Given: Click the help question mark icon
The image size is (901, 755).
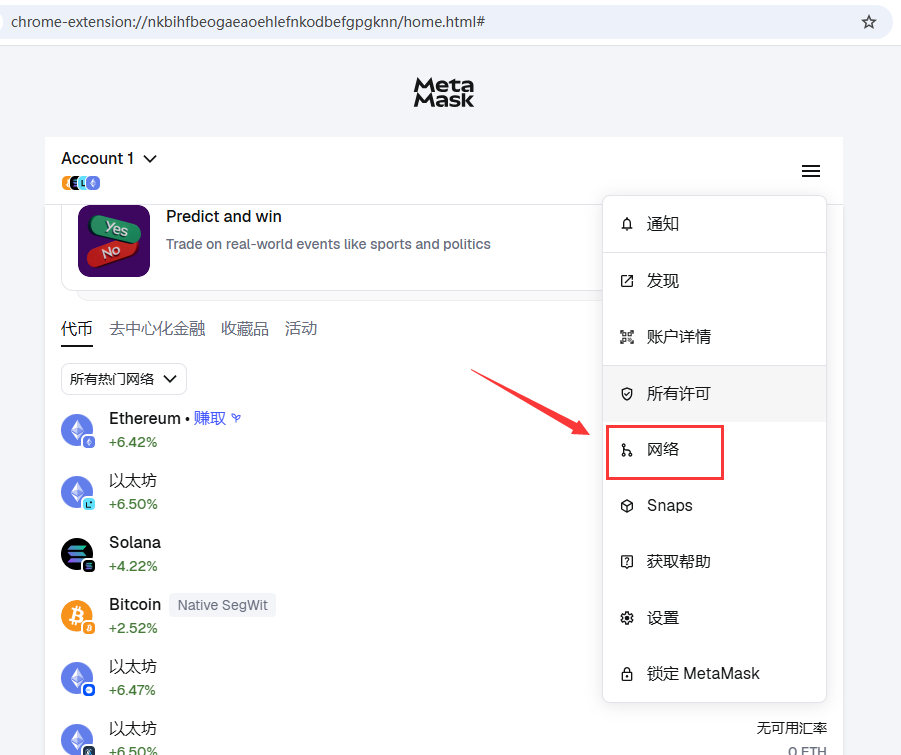Looking at the screenshot, I should [x=627, y=561].
